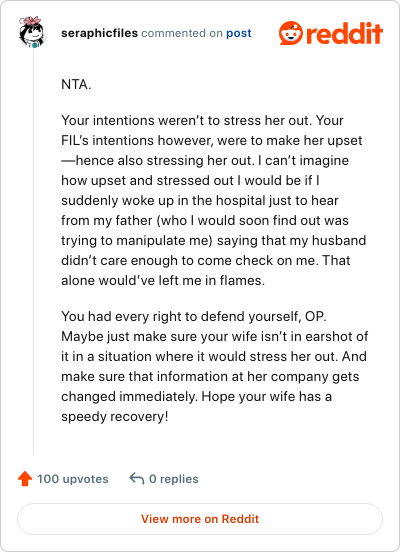
Task: Click the 'NTA.' verdict text
Action: click(x=76, y=84)
